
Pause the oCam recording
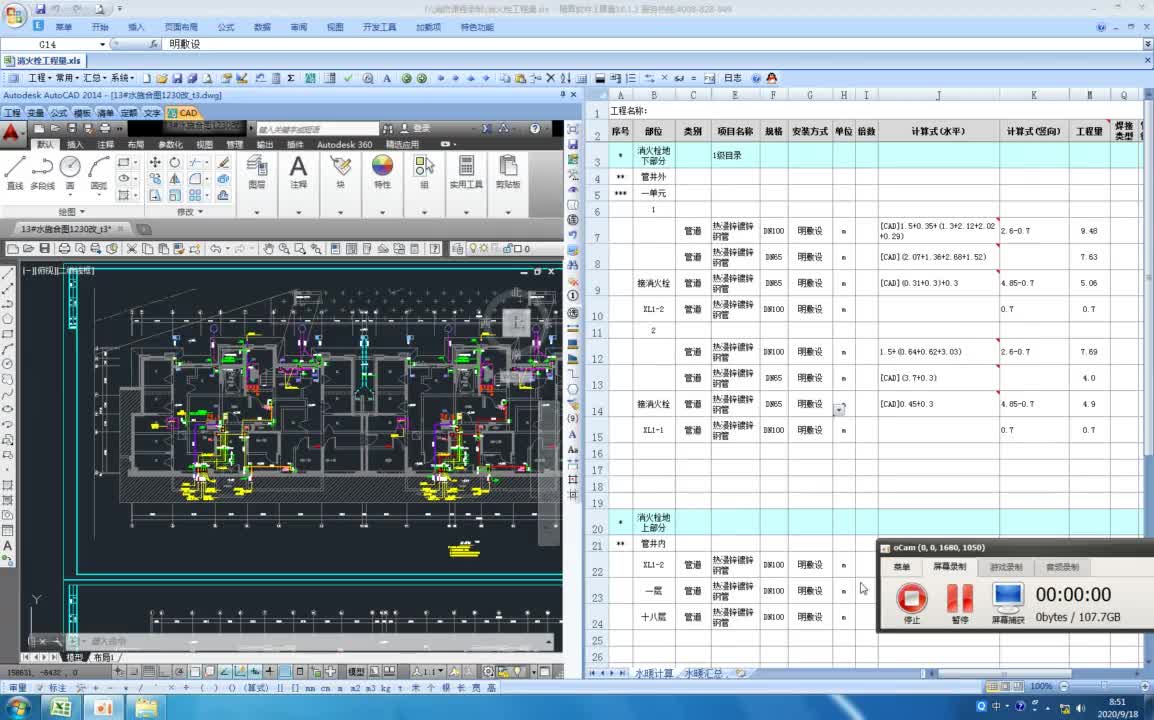pyautogui.click(x=959, y=600)
